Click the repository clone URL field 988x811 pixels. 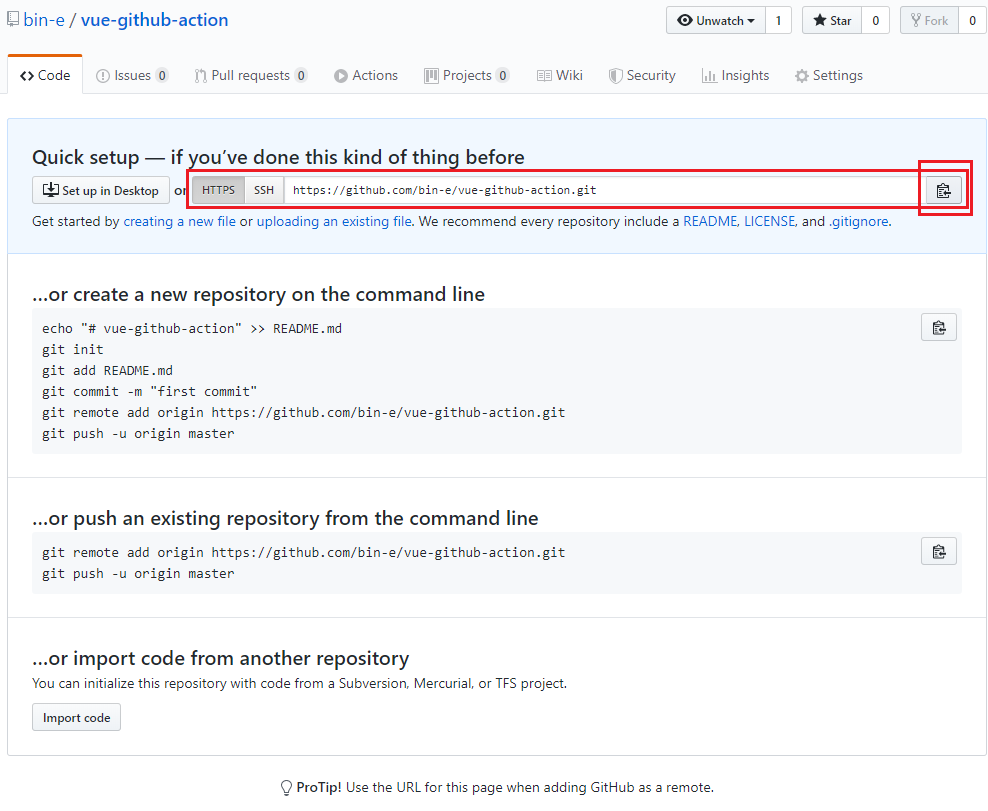pyautogui.click(x=605, y=190)
